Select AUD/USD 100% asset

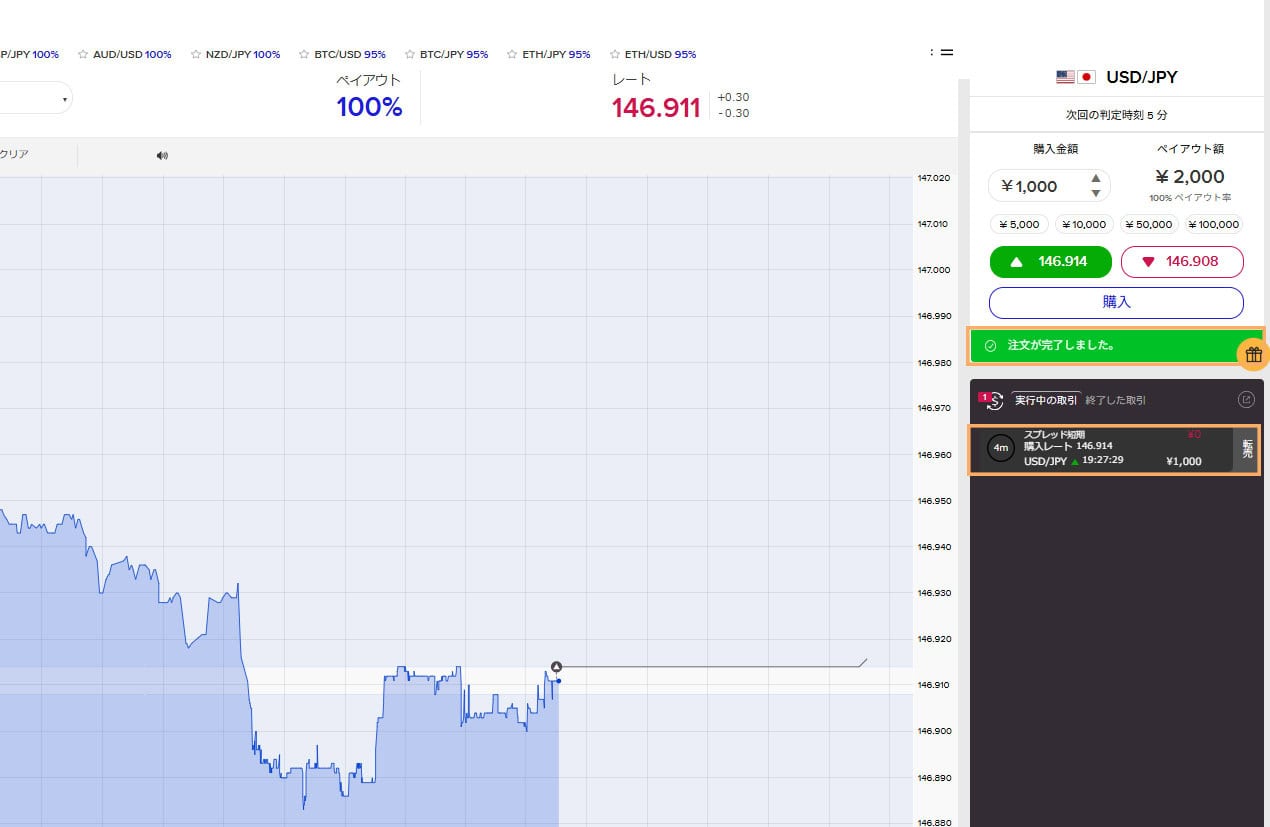click(x=132, y=54)
